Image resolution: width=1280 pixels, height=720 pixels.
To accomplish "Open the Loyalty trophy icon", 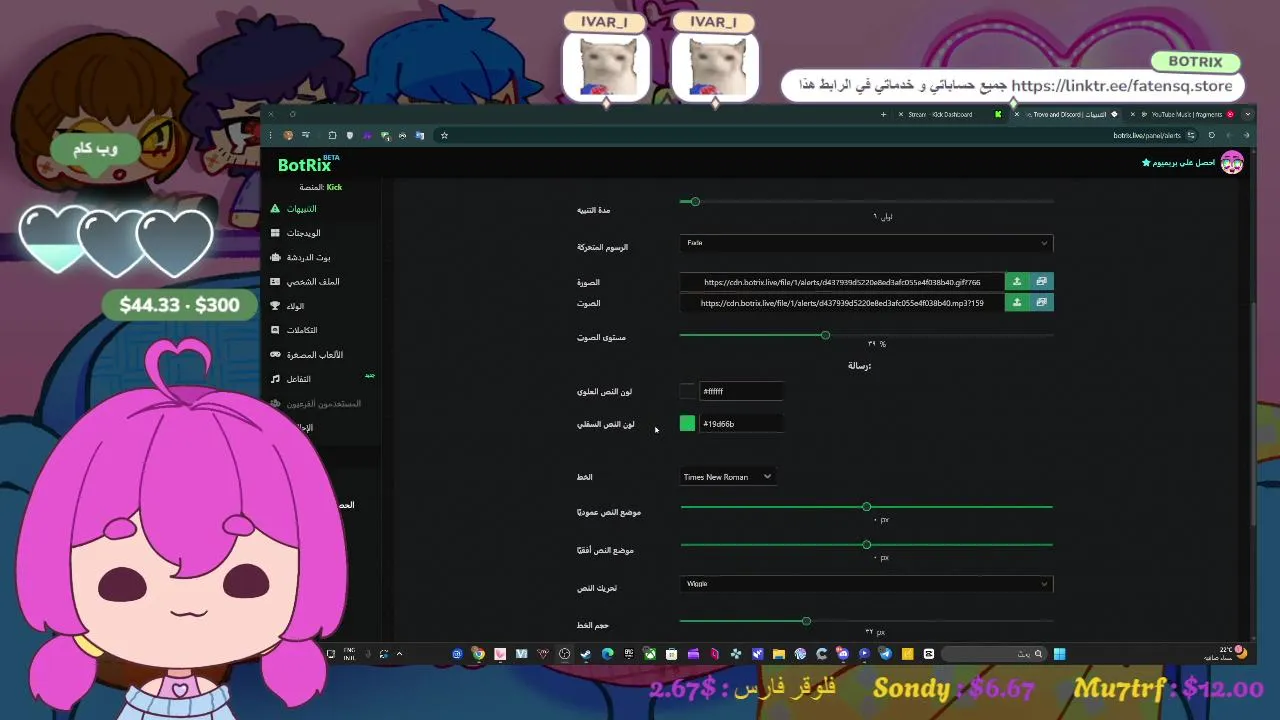I will (x=275, y=306).
